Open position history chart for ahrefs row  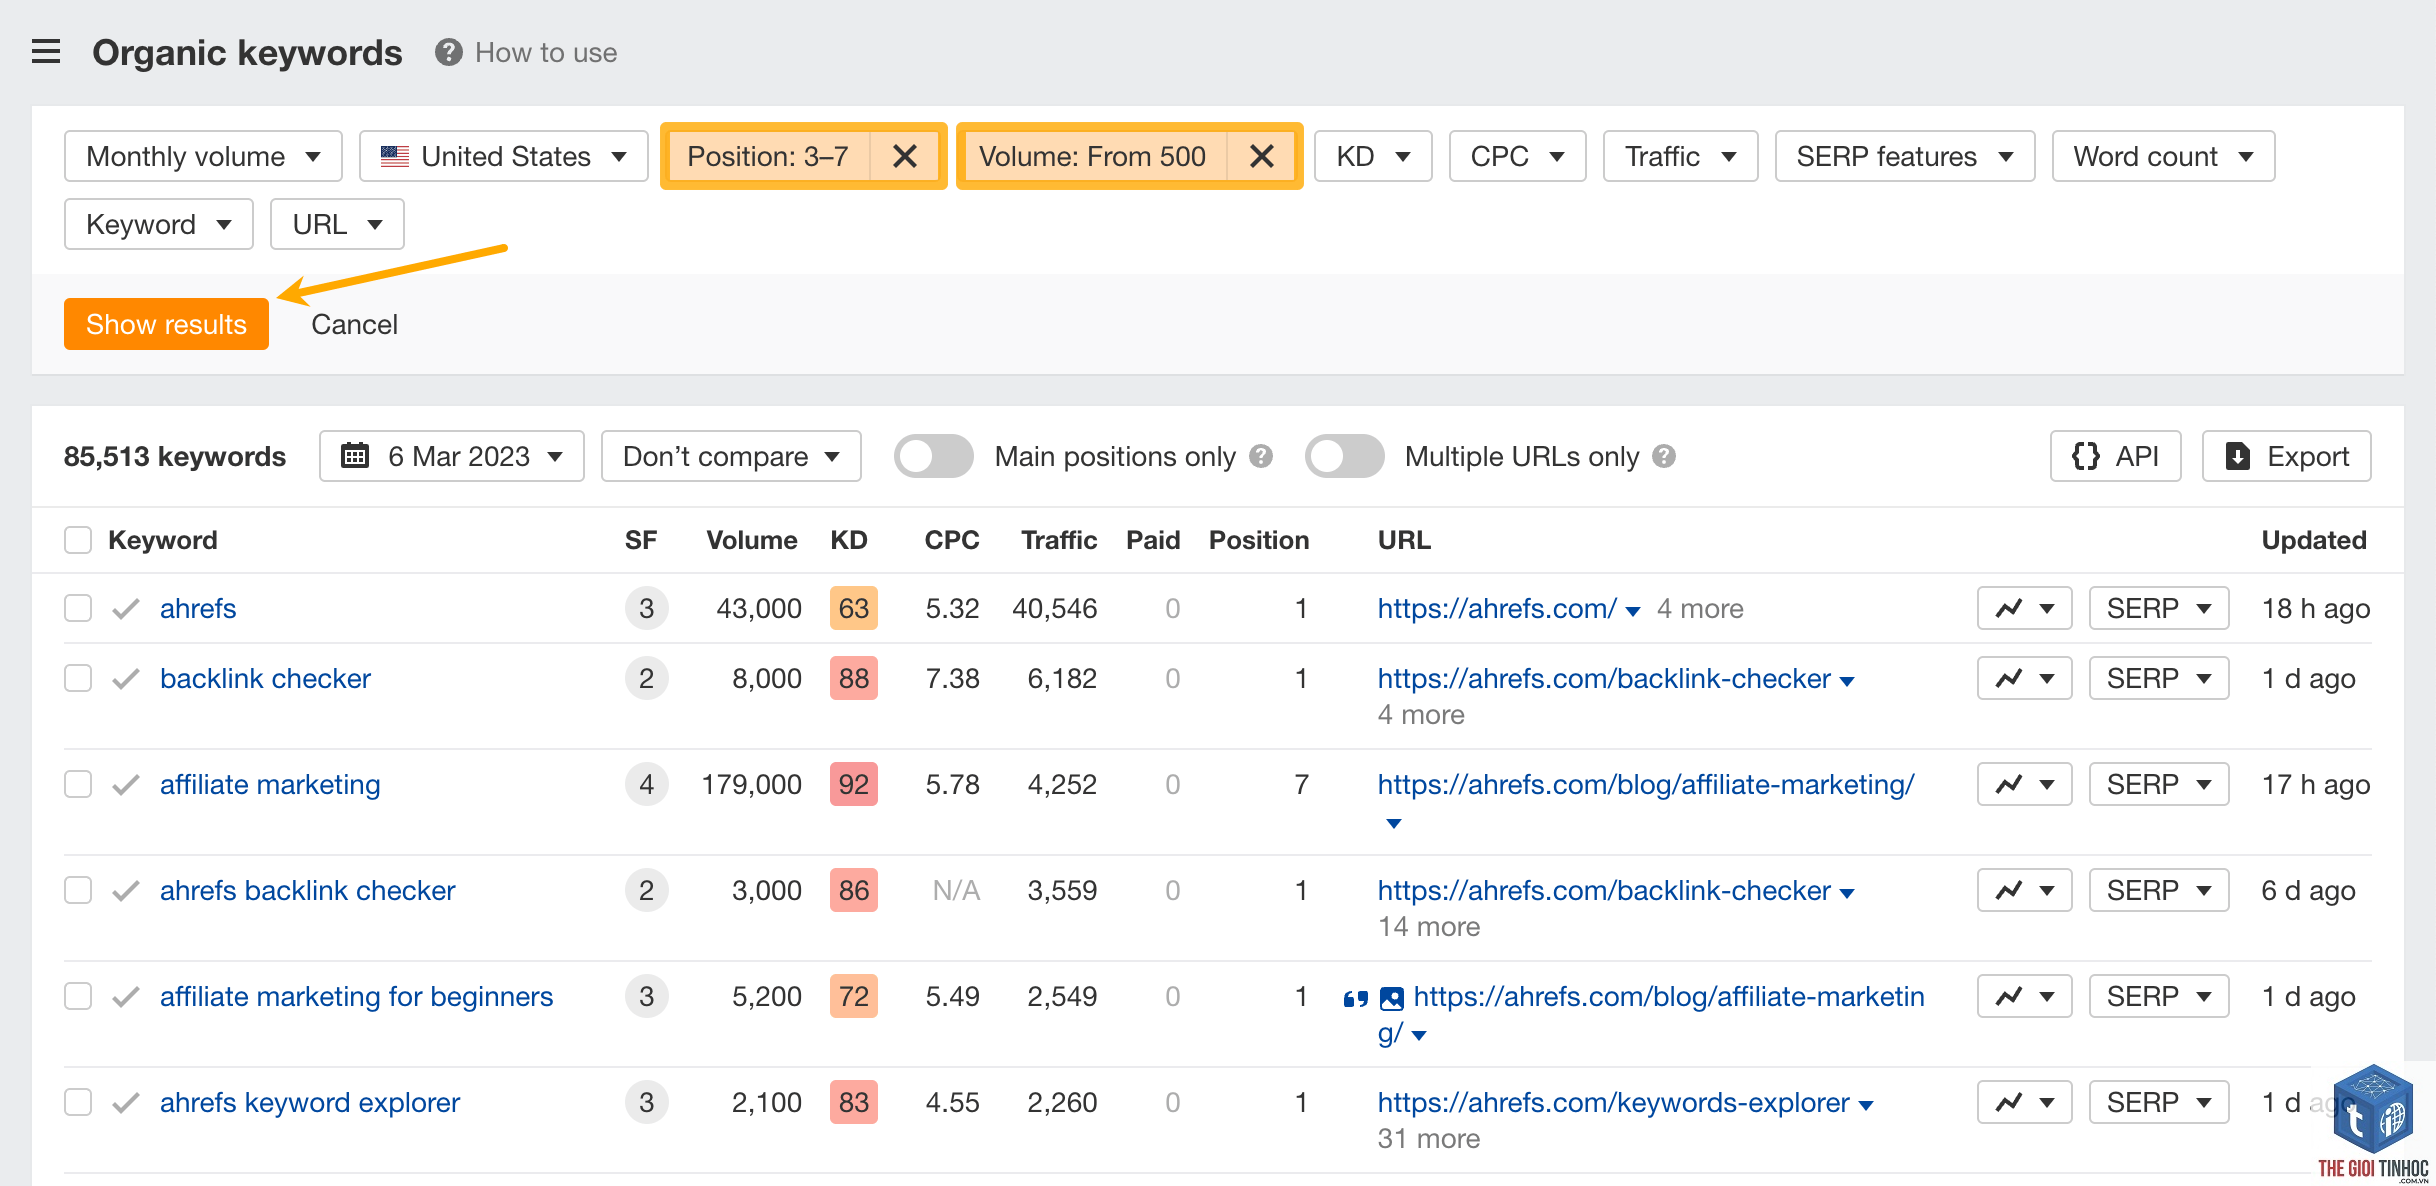click(2024, 608)
